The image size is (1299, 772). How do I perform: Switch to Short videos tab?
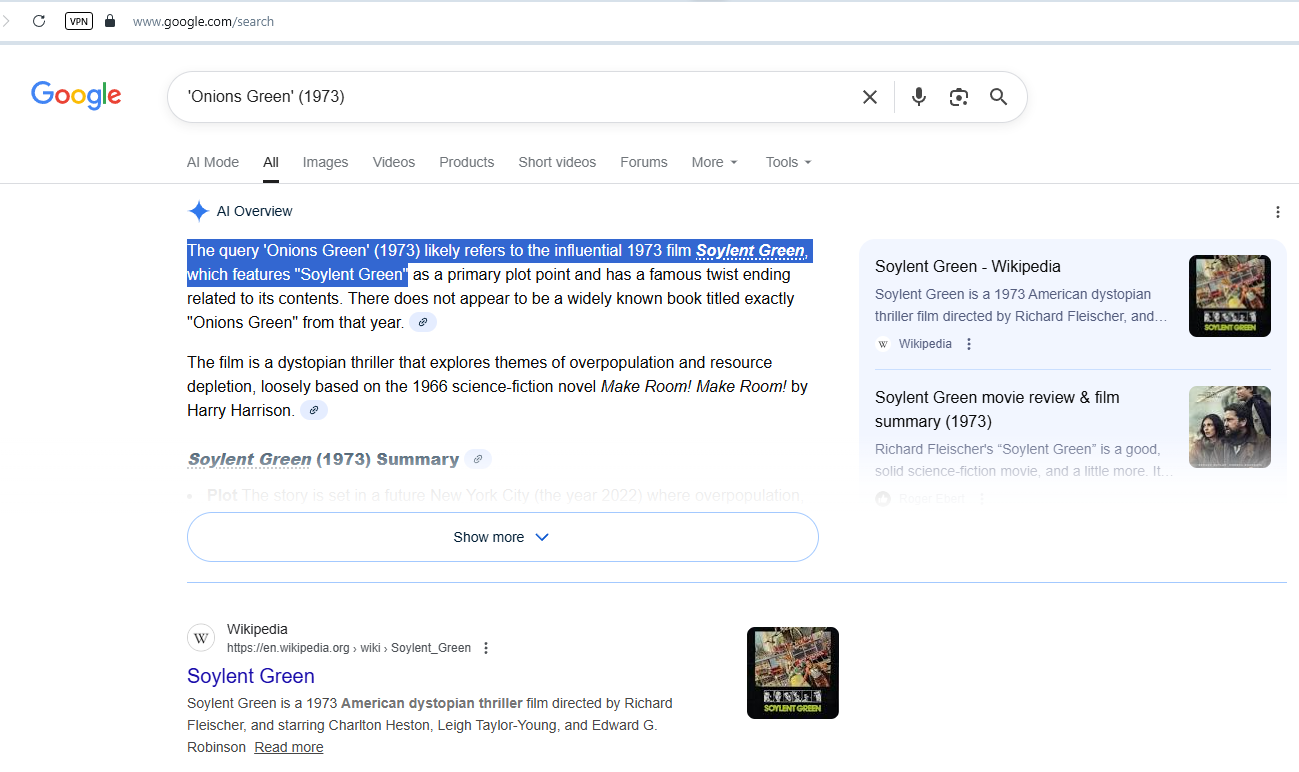pyautogui.click(x=557, y=162)
